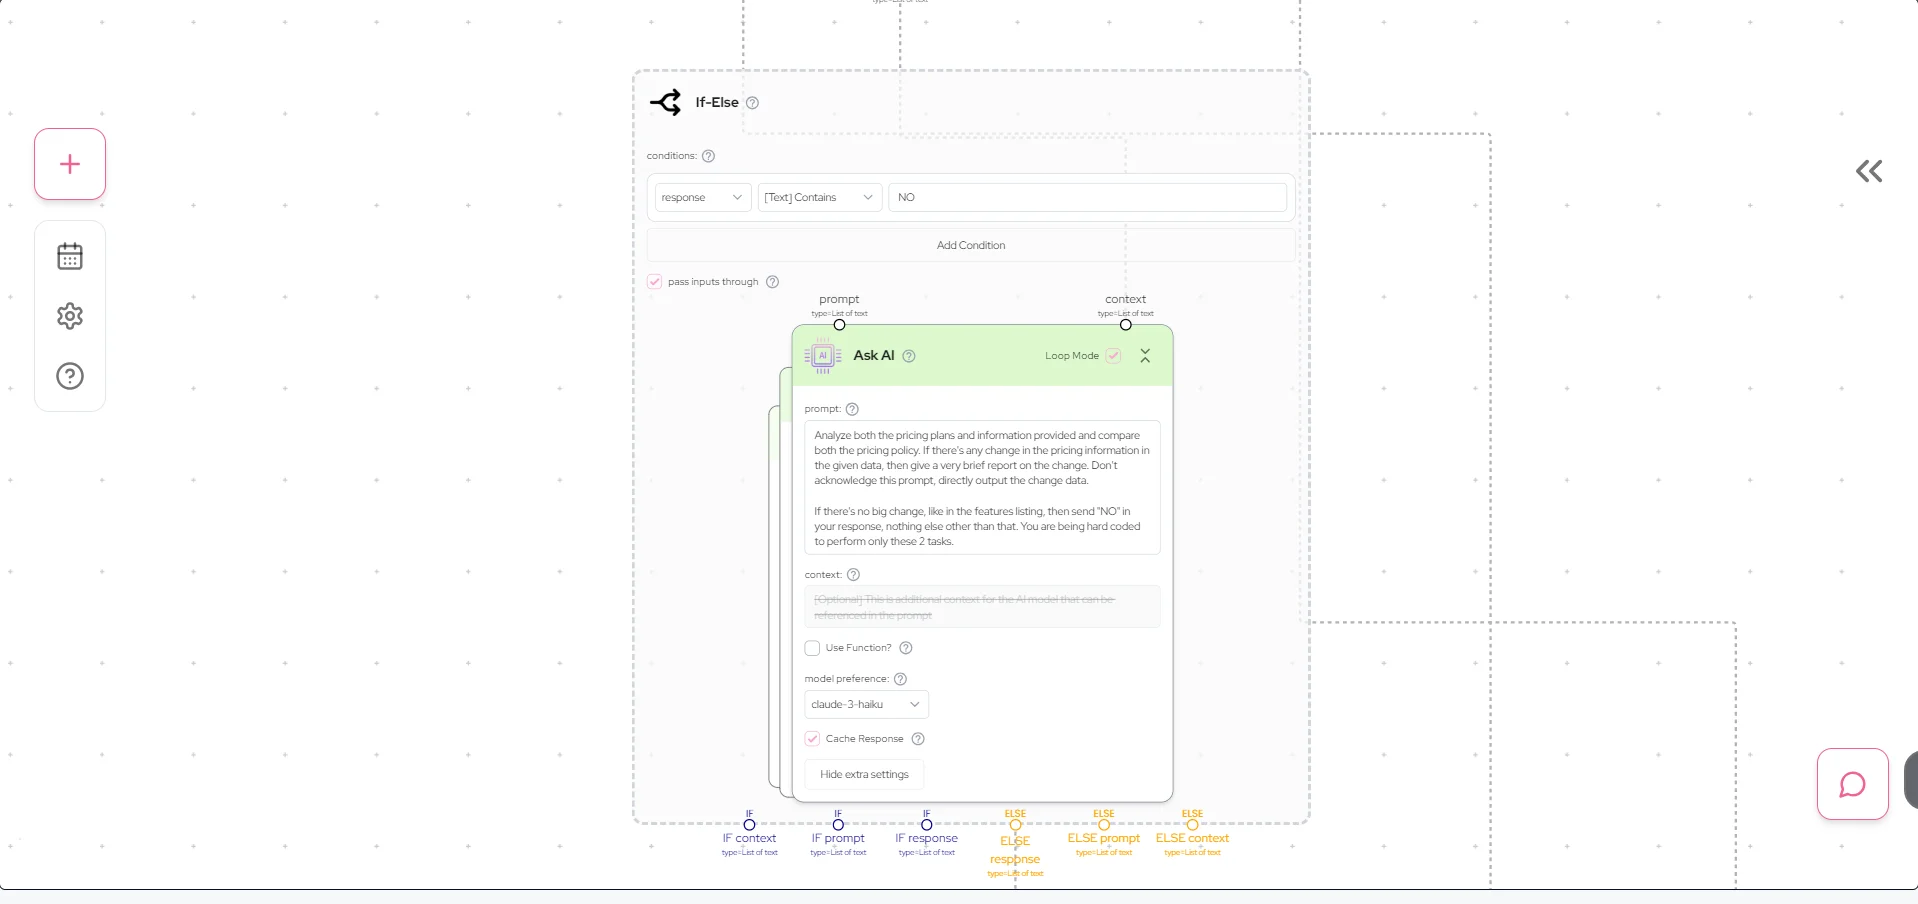The image size is (1918, 904).
Task: Show help for the context field
Action: (x=853, y=575)
